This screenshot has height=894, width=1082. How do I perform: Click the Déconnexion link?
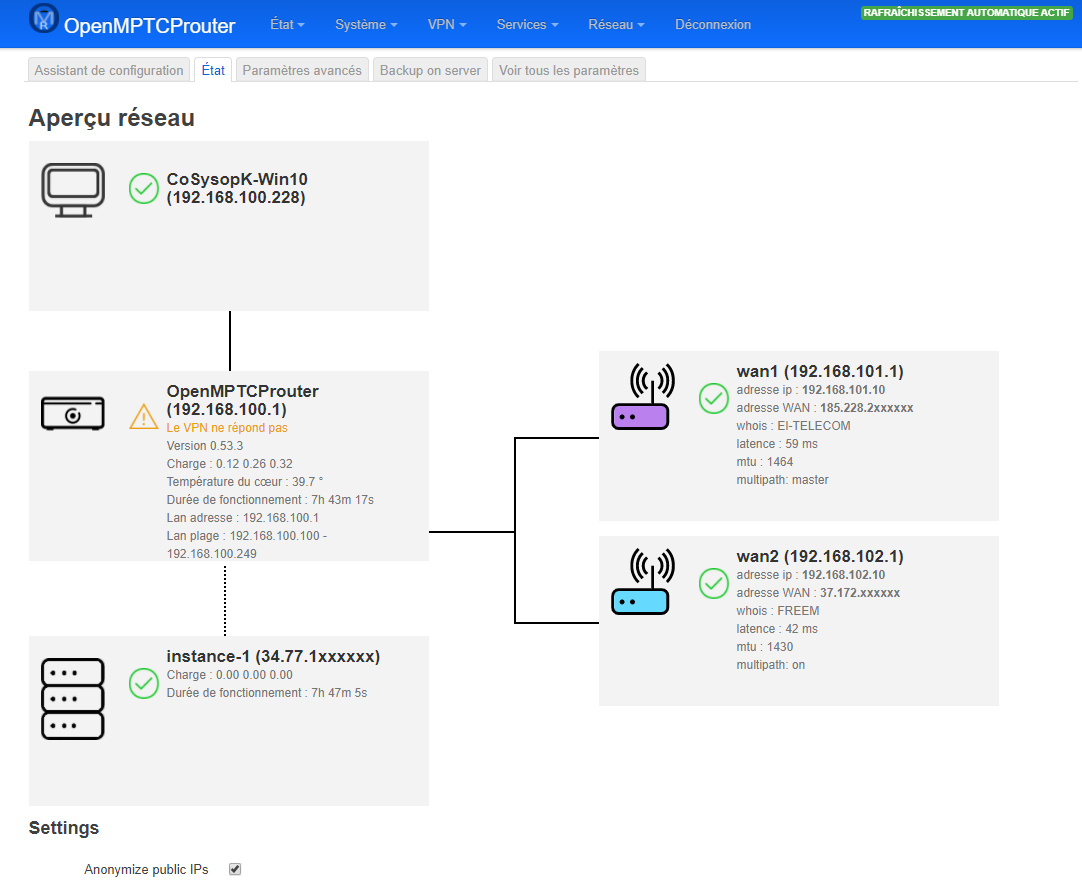[x=713, y=24]
